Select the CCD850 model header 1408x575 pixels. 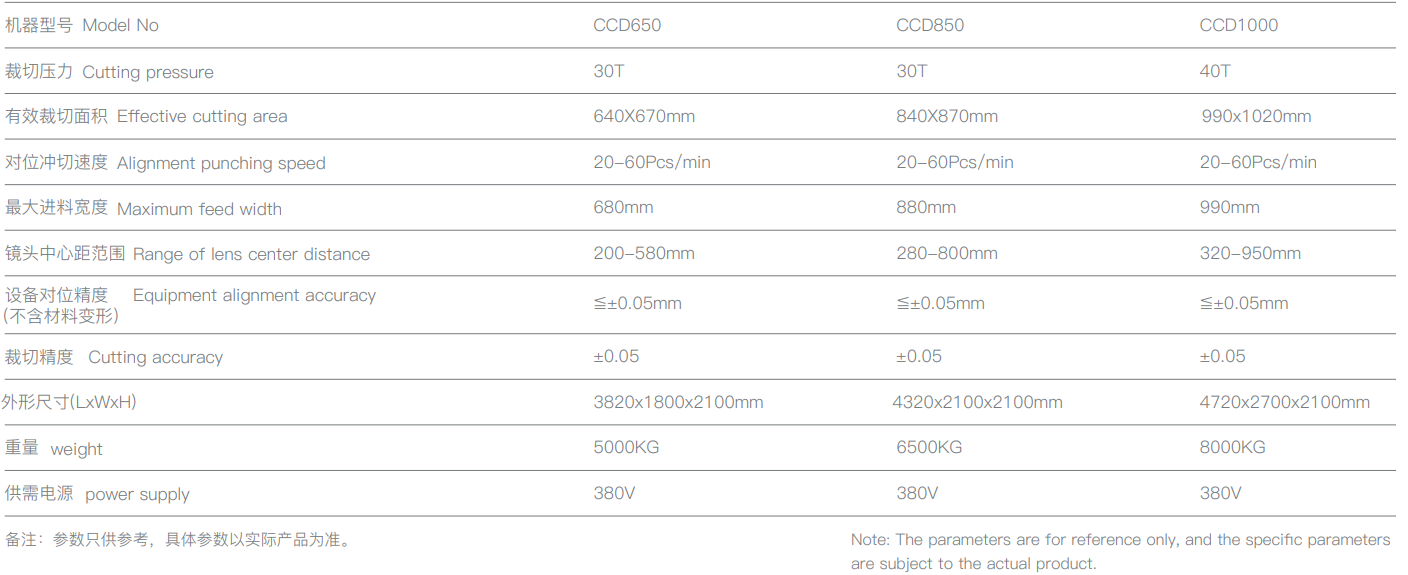pyautogui.click(x=930, y=25)
